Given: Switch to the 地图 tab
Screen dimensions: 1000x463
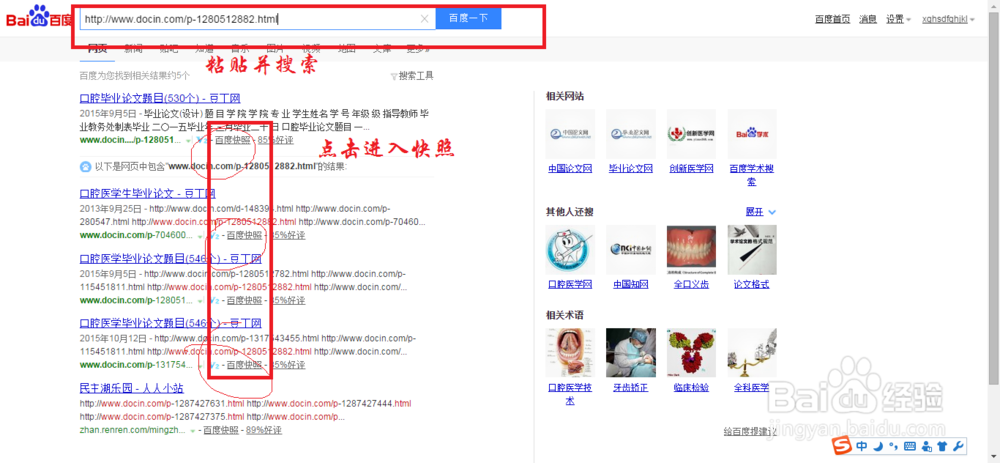Looking at the screenshot, I should click(347, 48).
